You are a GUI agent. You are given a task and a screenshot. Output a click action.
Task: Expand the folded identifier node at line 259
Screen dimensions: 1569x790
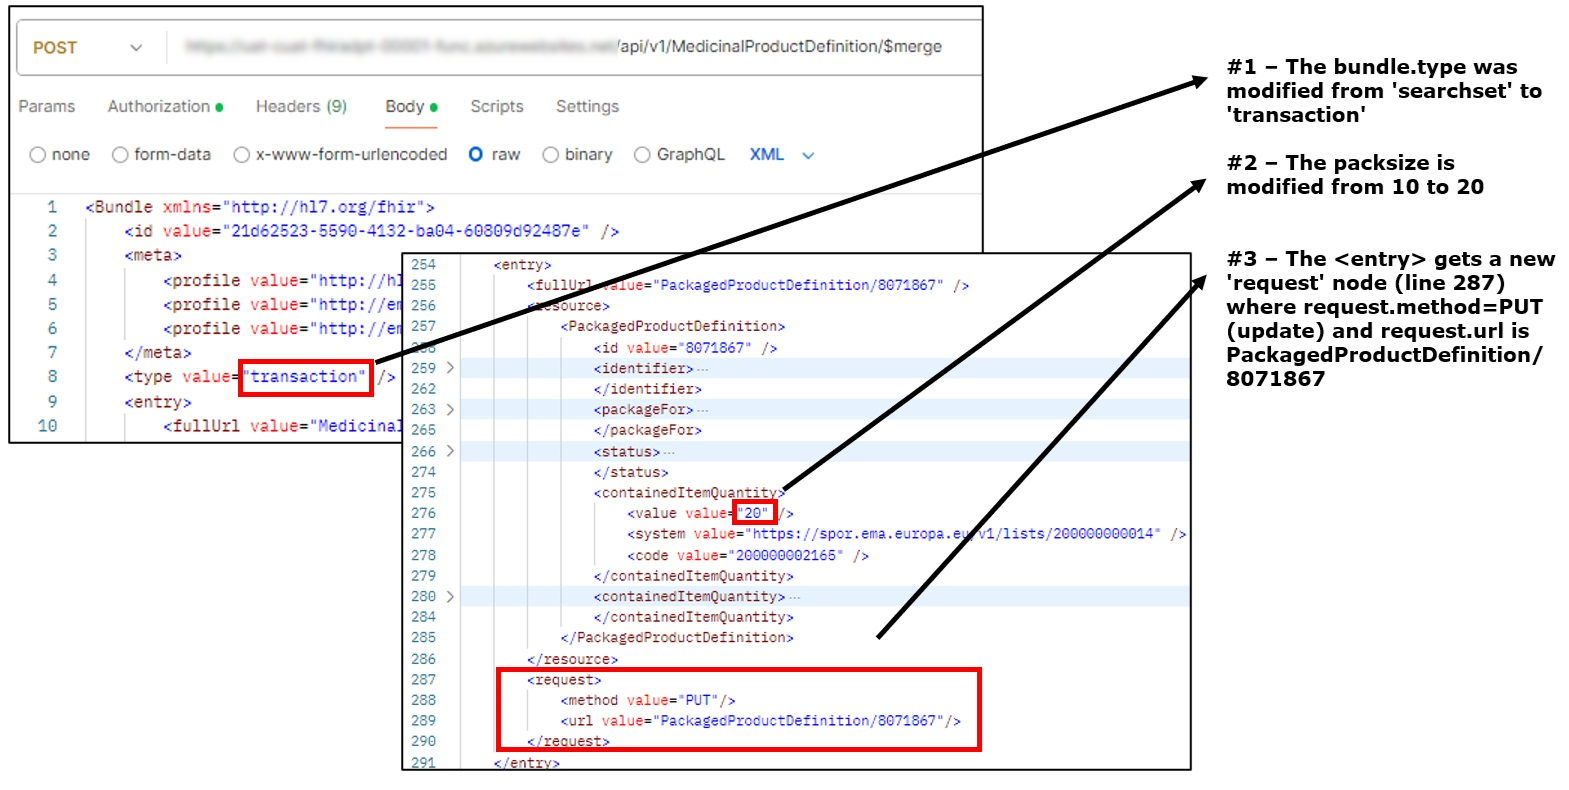[x=450, y=368]
